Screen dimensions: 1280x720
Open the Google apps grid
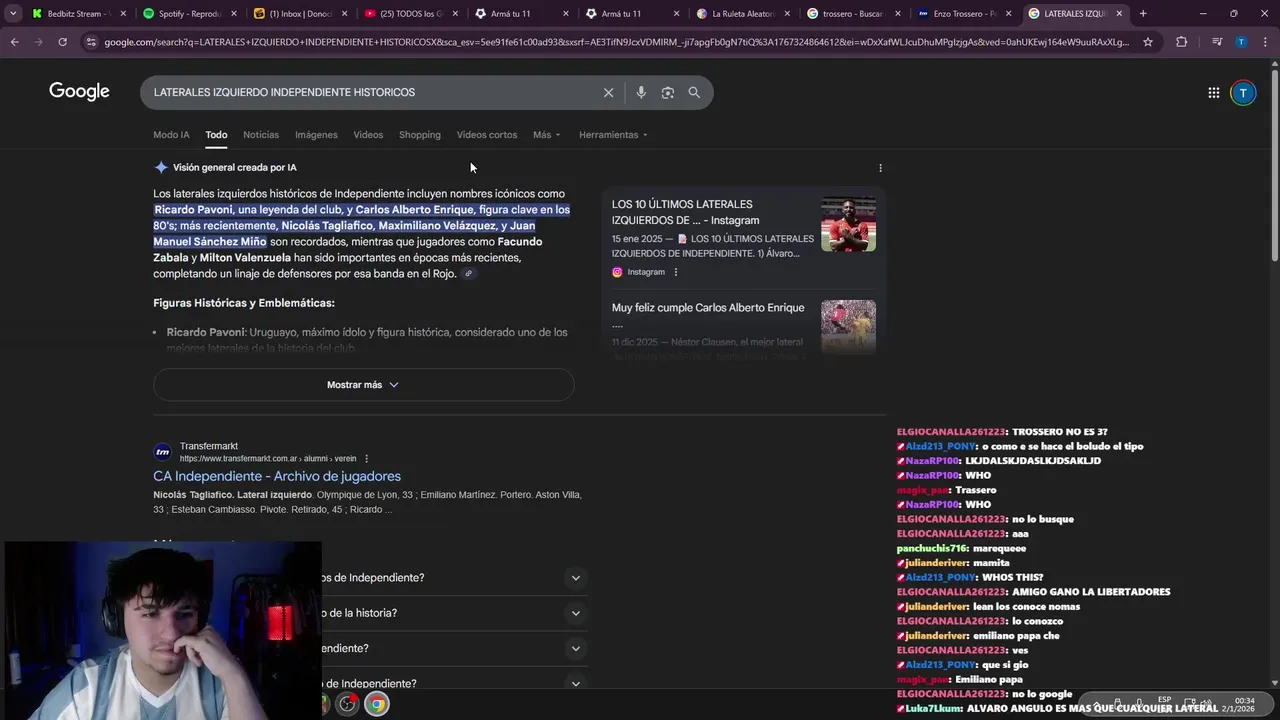pyautogui.click(x=1213, y=93)
